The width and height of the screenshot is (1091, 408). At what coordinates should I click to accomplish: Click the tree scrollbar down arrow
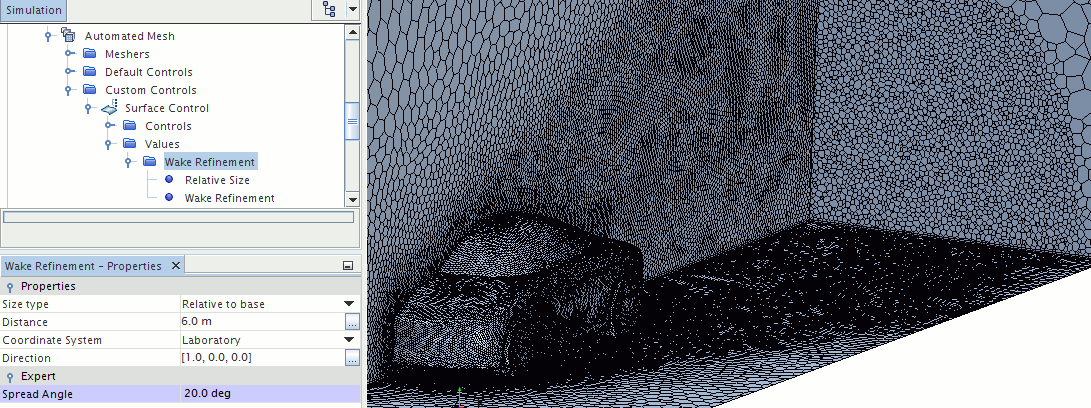[x=352, y=199]
